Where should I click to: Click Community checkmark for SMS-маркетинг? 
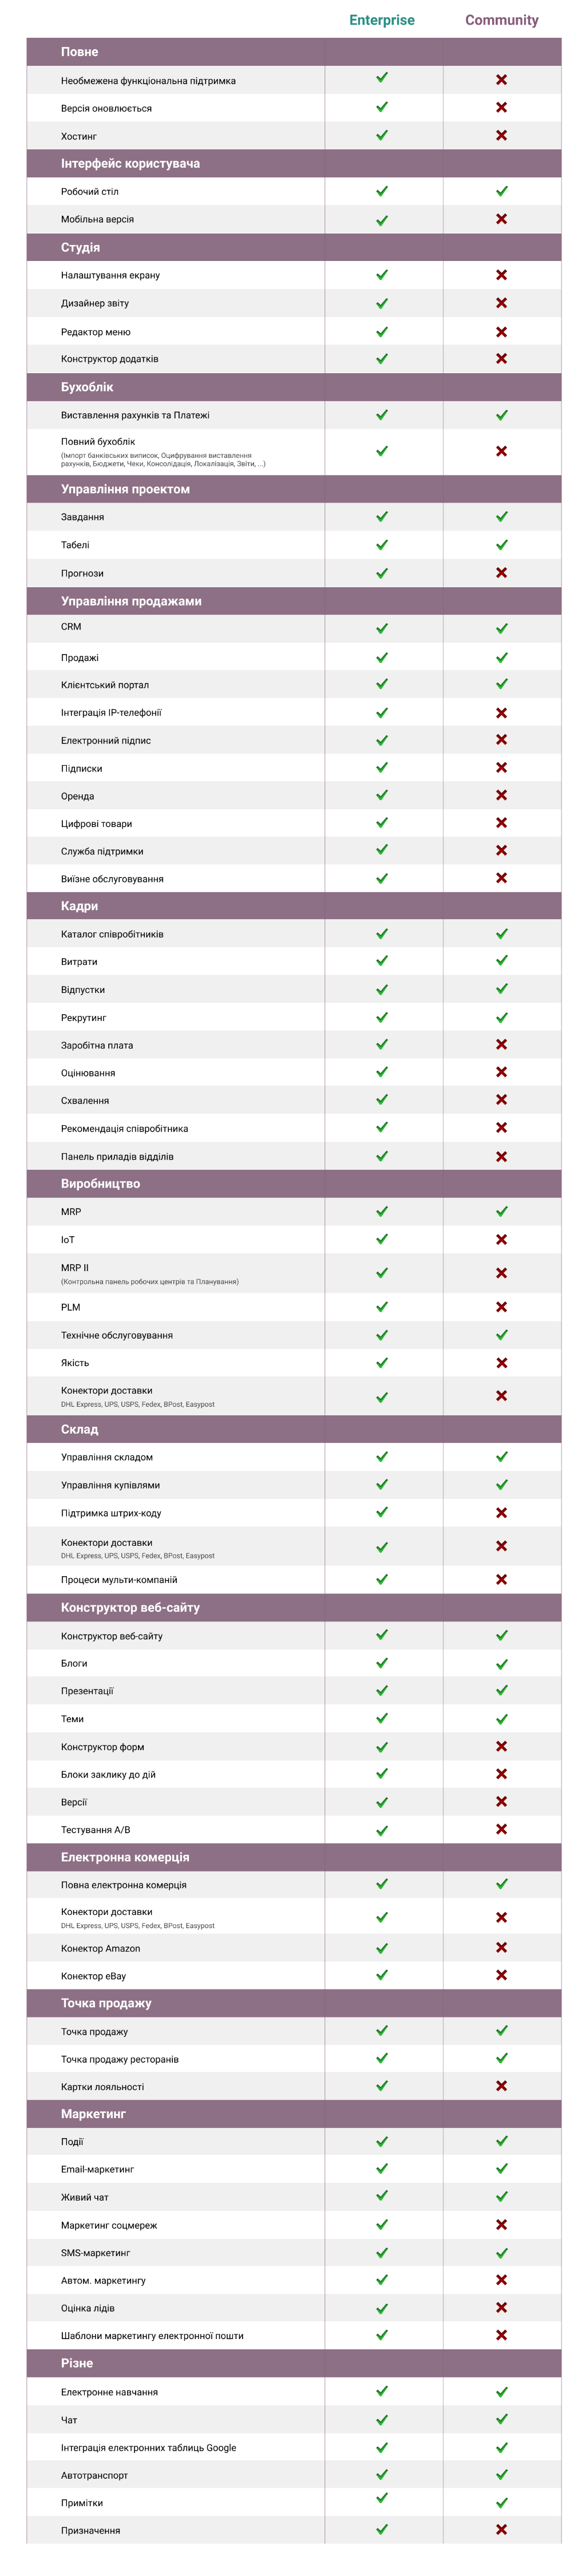(501, 2252)
